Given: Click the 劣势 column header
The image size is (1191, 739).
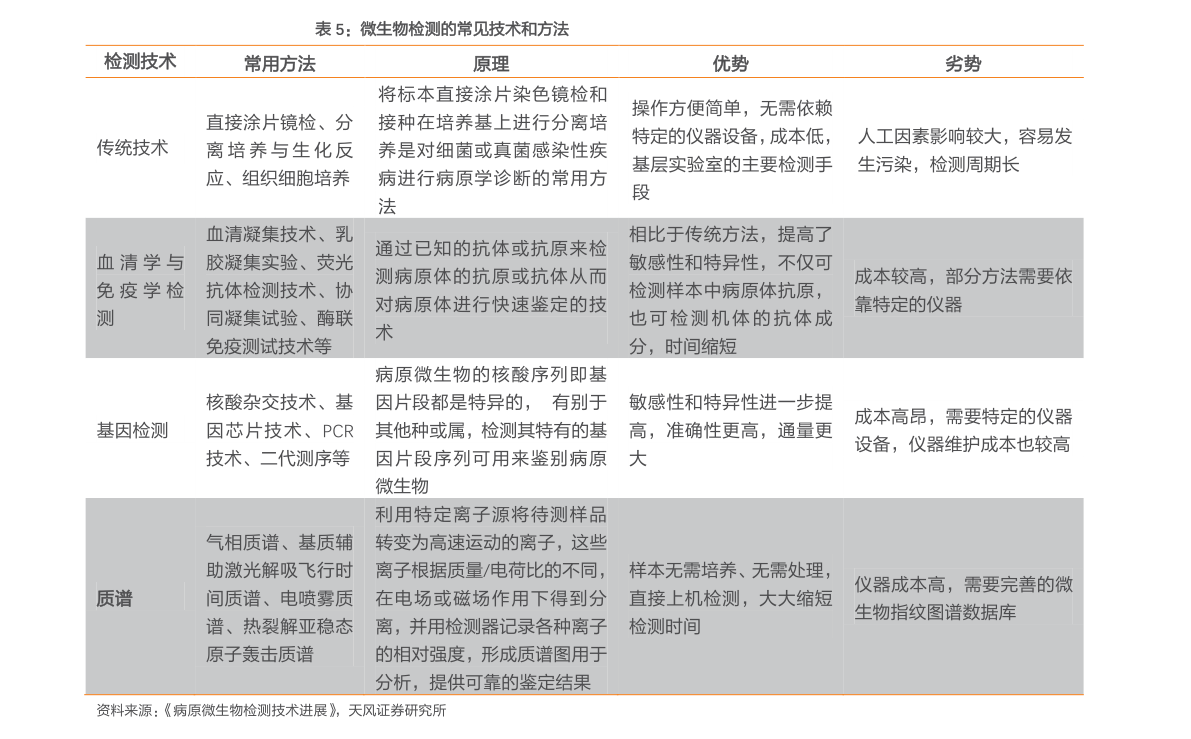Looking at the screenshot, I should [x=962, y=64].
